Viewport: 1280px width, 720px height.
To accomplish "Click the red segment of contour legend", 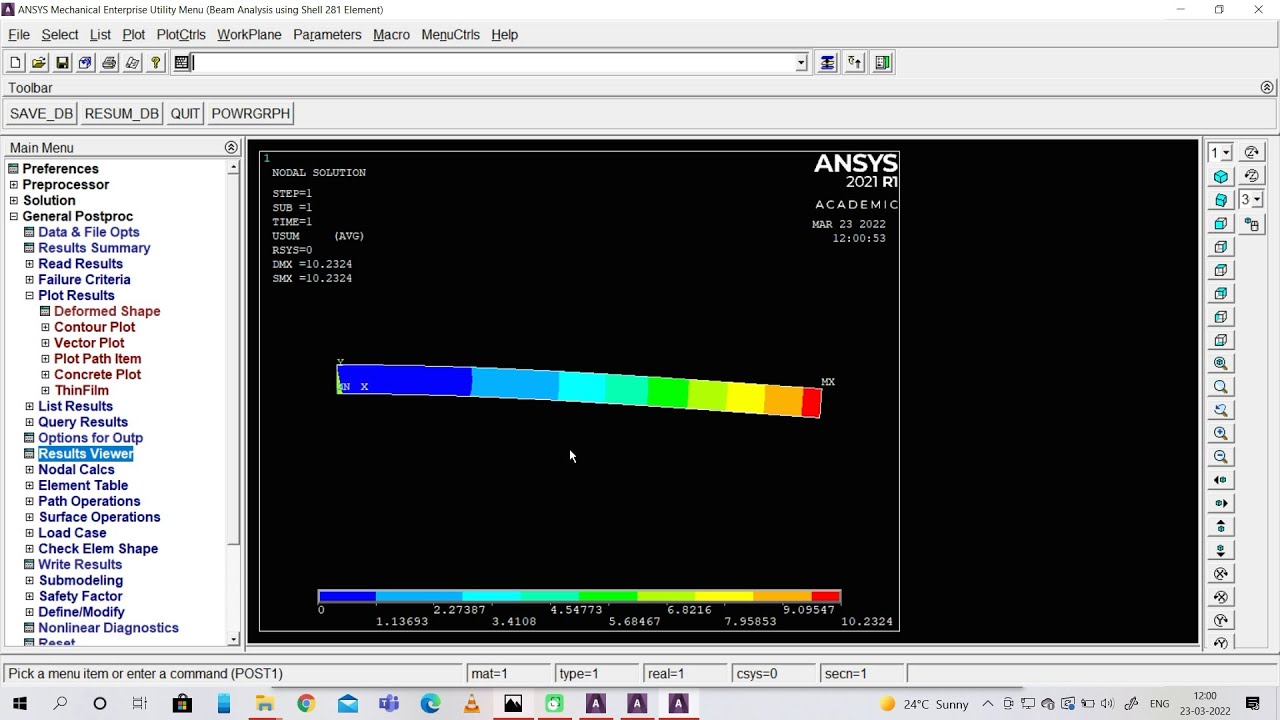I will (x=826, y=597).
